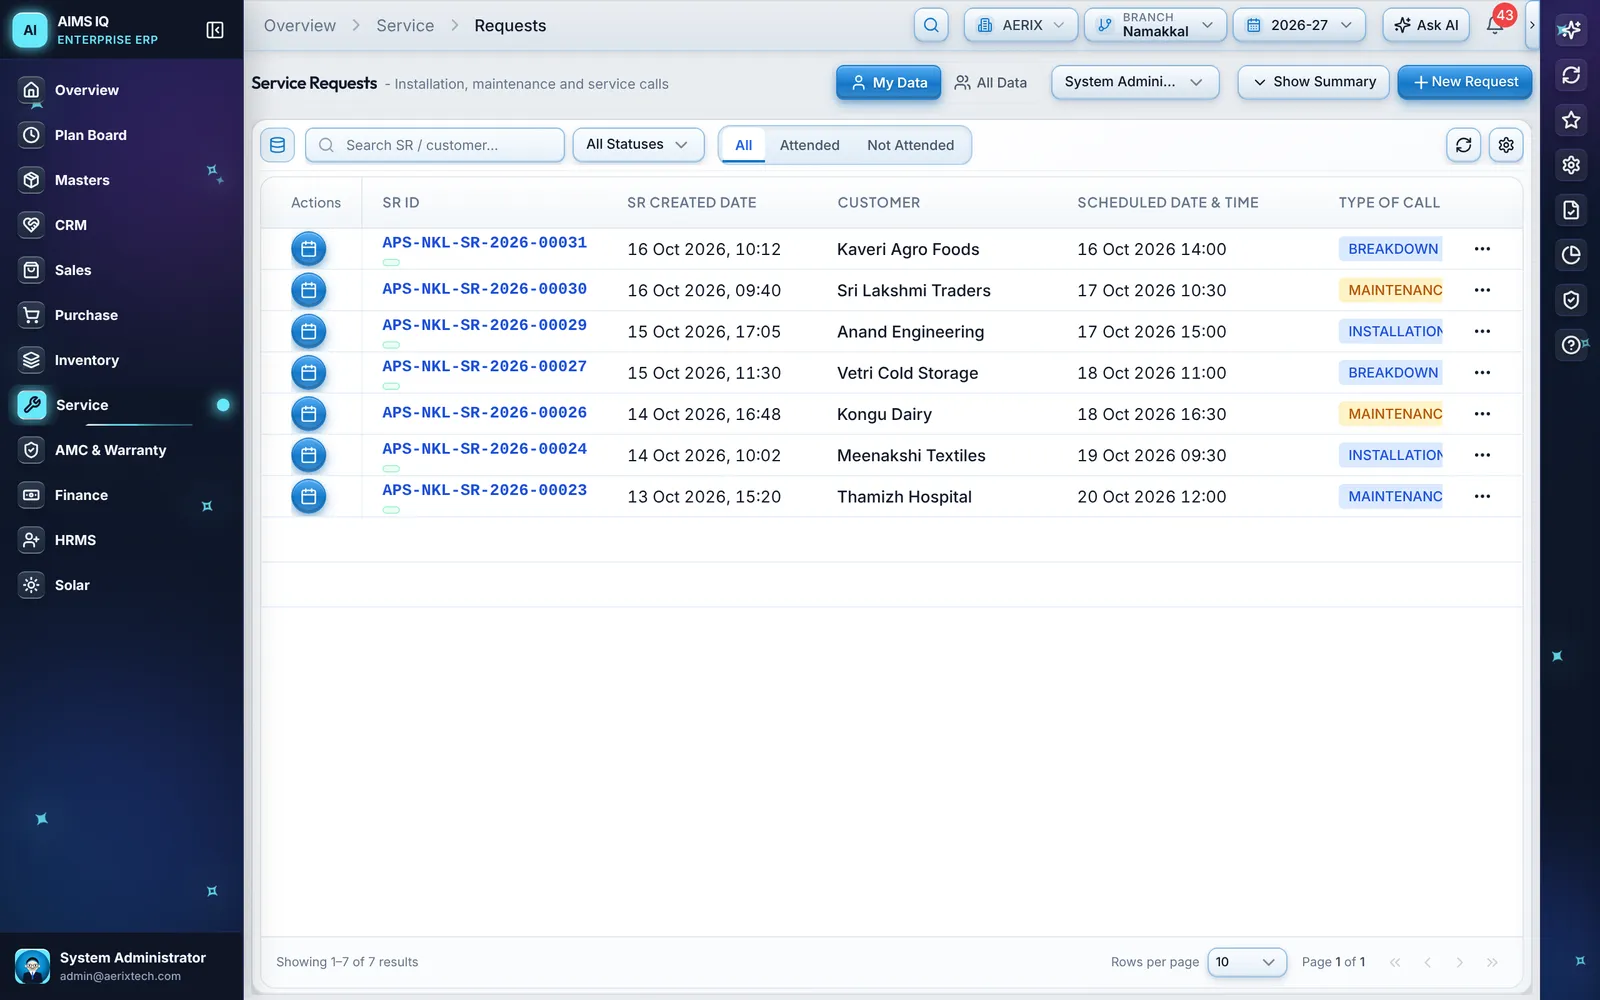Open the AERIX company dropdown
The width and height of the screenshot is (1600, 1000).
click(1020, 25)
